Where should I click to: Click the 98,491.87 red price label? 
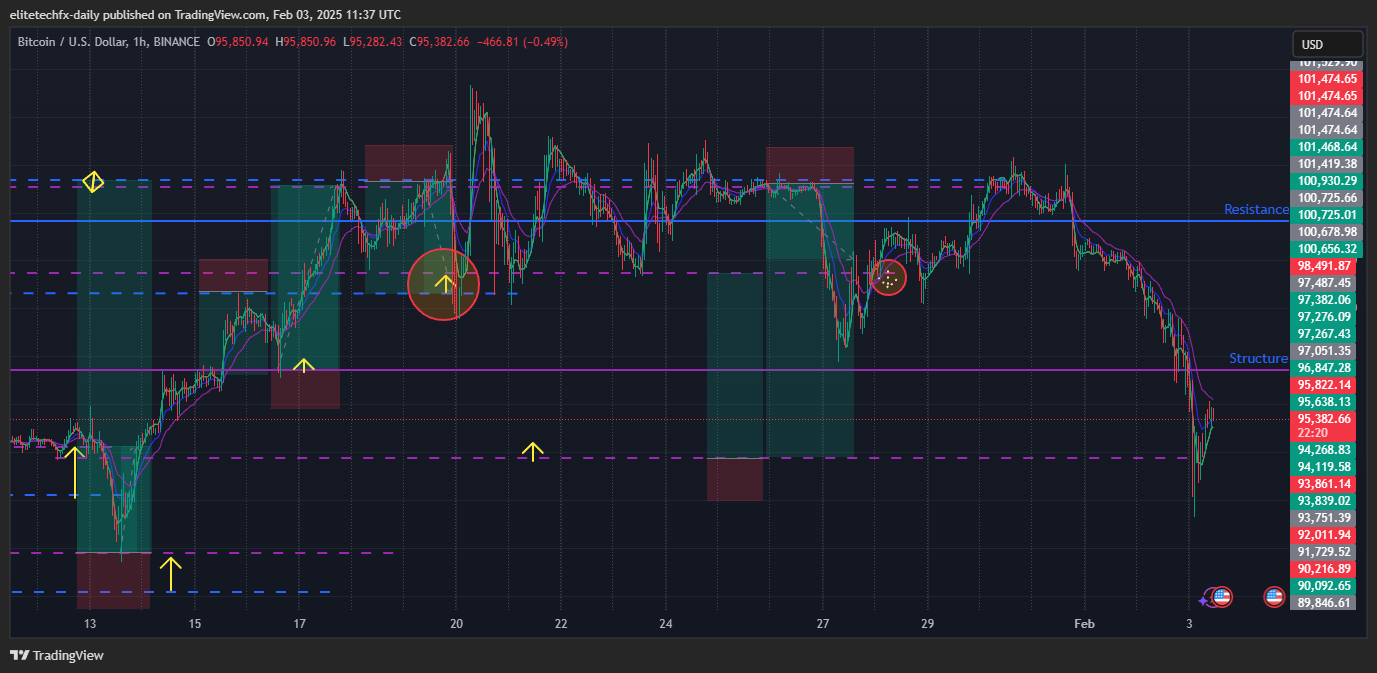click(1325, 265)
